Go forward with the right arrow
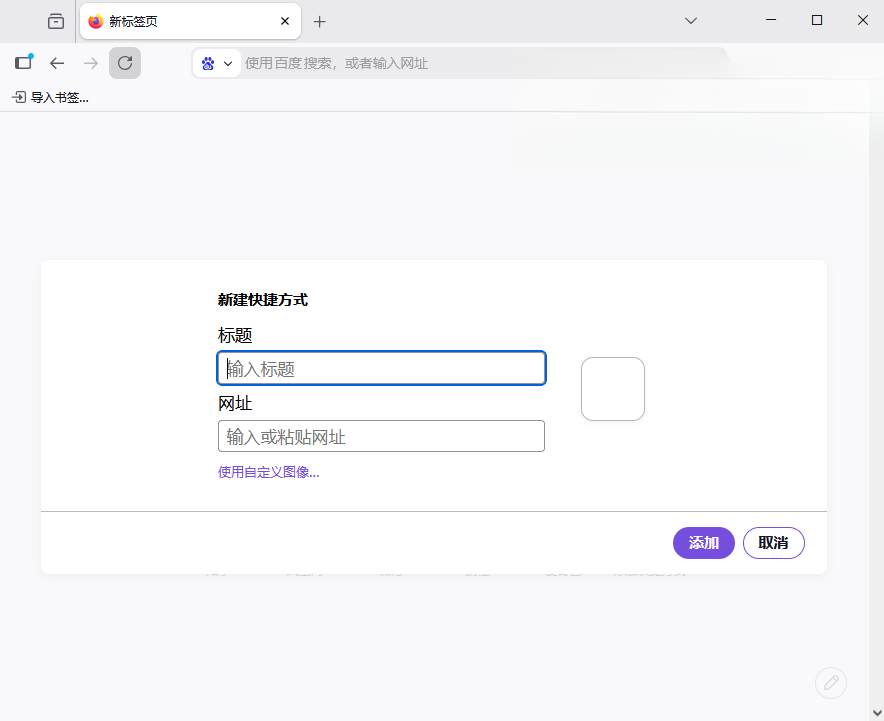 point(91,63)
